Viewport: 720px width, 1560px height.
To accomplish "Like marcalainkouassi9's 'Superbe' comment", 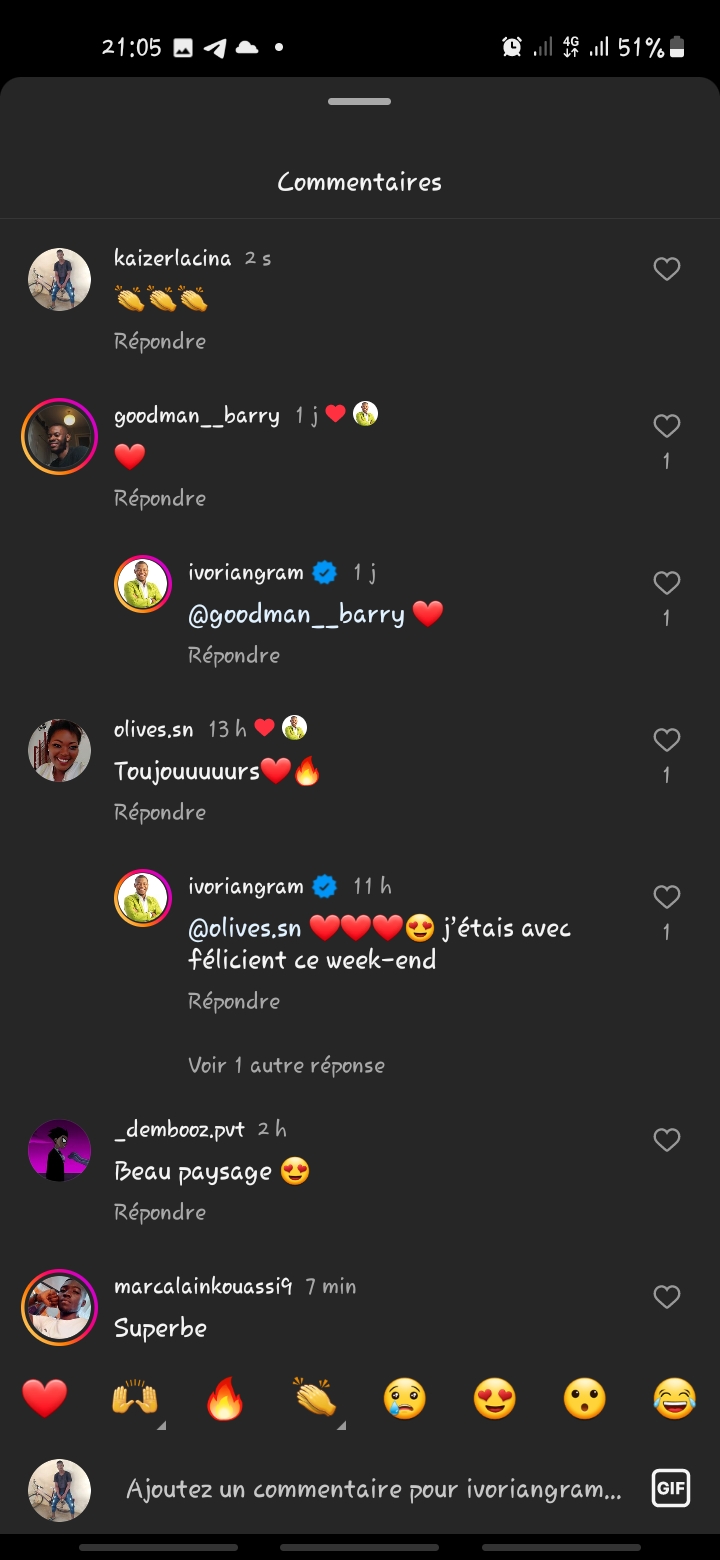I will click(x=667, y=1297).
